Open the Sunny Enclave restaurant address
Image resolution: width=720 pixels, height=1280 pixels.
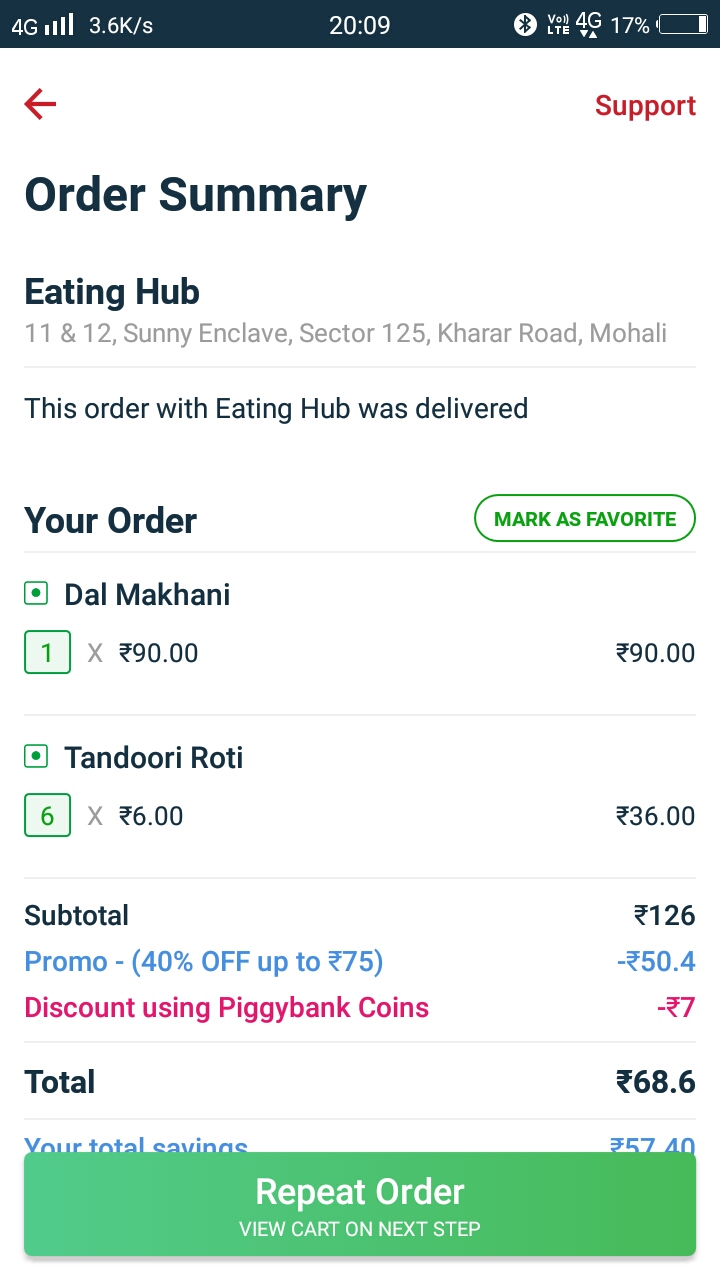tap(346, 333)
